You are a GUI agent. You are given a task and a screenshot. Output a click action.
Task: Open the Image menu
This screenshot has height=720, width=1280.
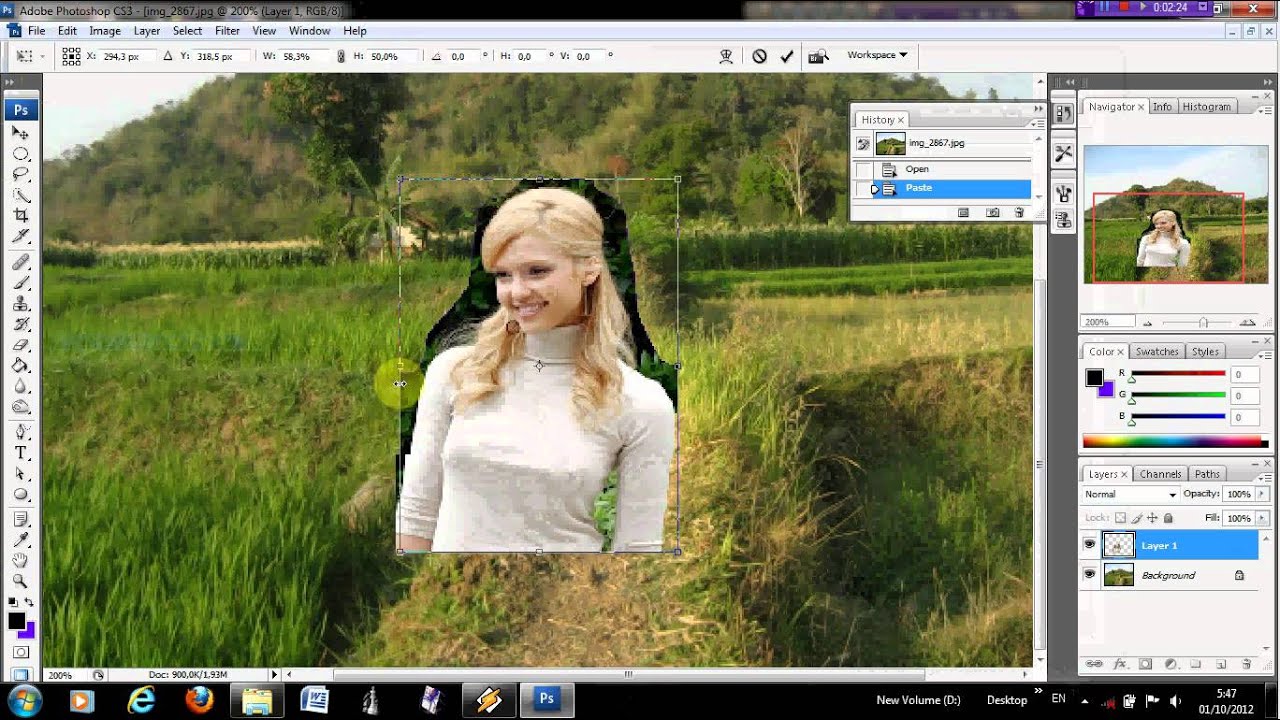[x=105, y=31]
